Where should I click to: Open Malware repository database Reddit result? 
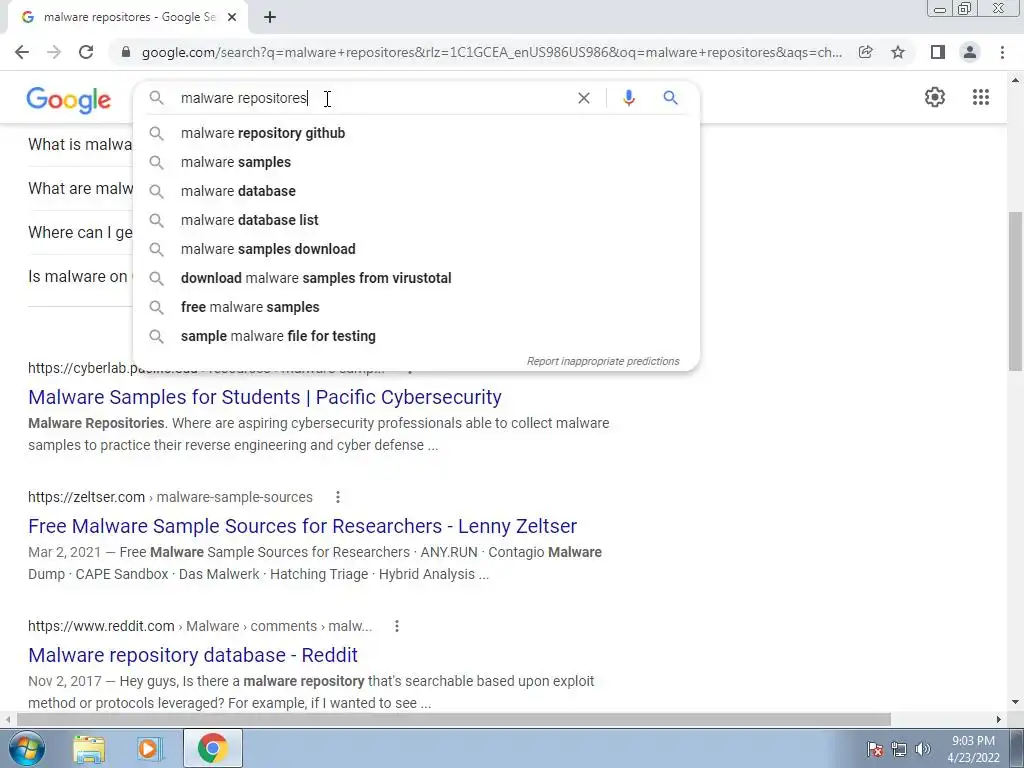point(193,655)
